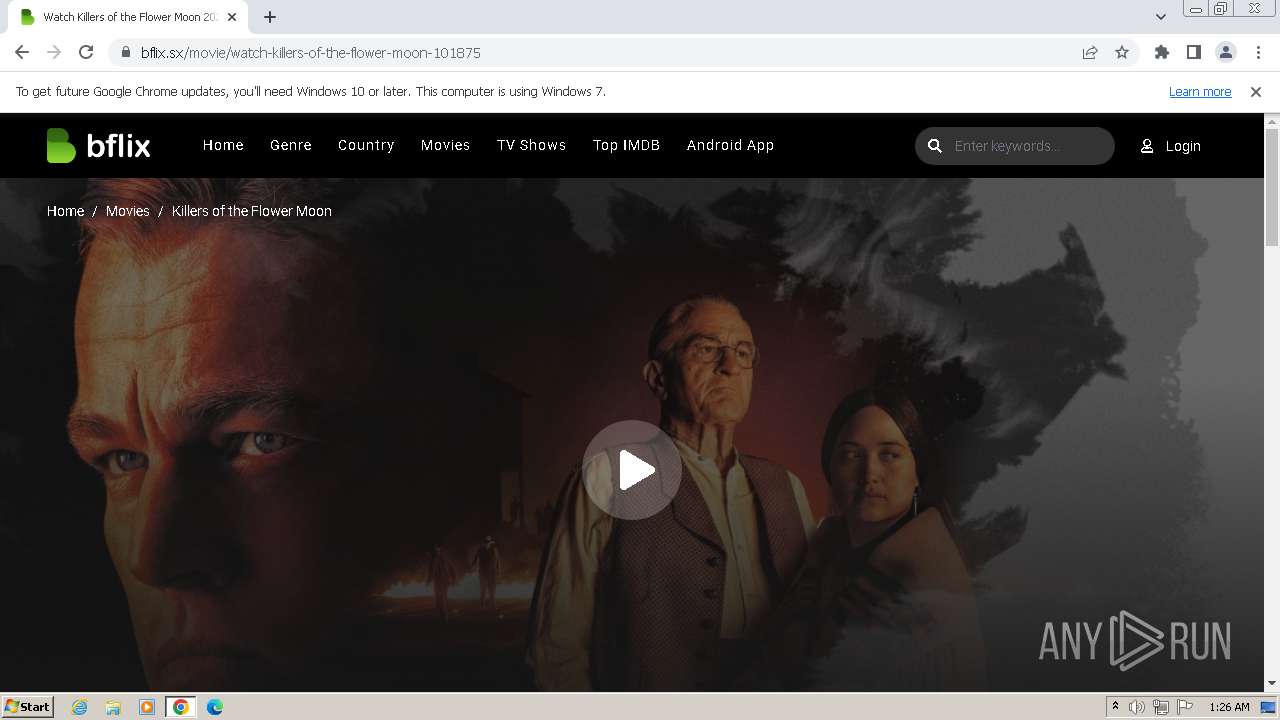The image size is (1280, 720).
Task: Open Windows Explorer folder from taskbar
Action: [113, 707]
